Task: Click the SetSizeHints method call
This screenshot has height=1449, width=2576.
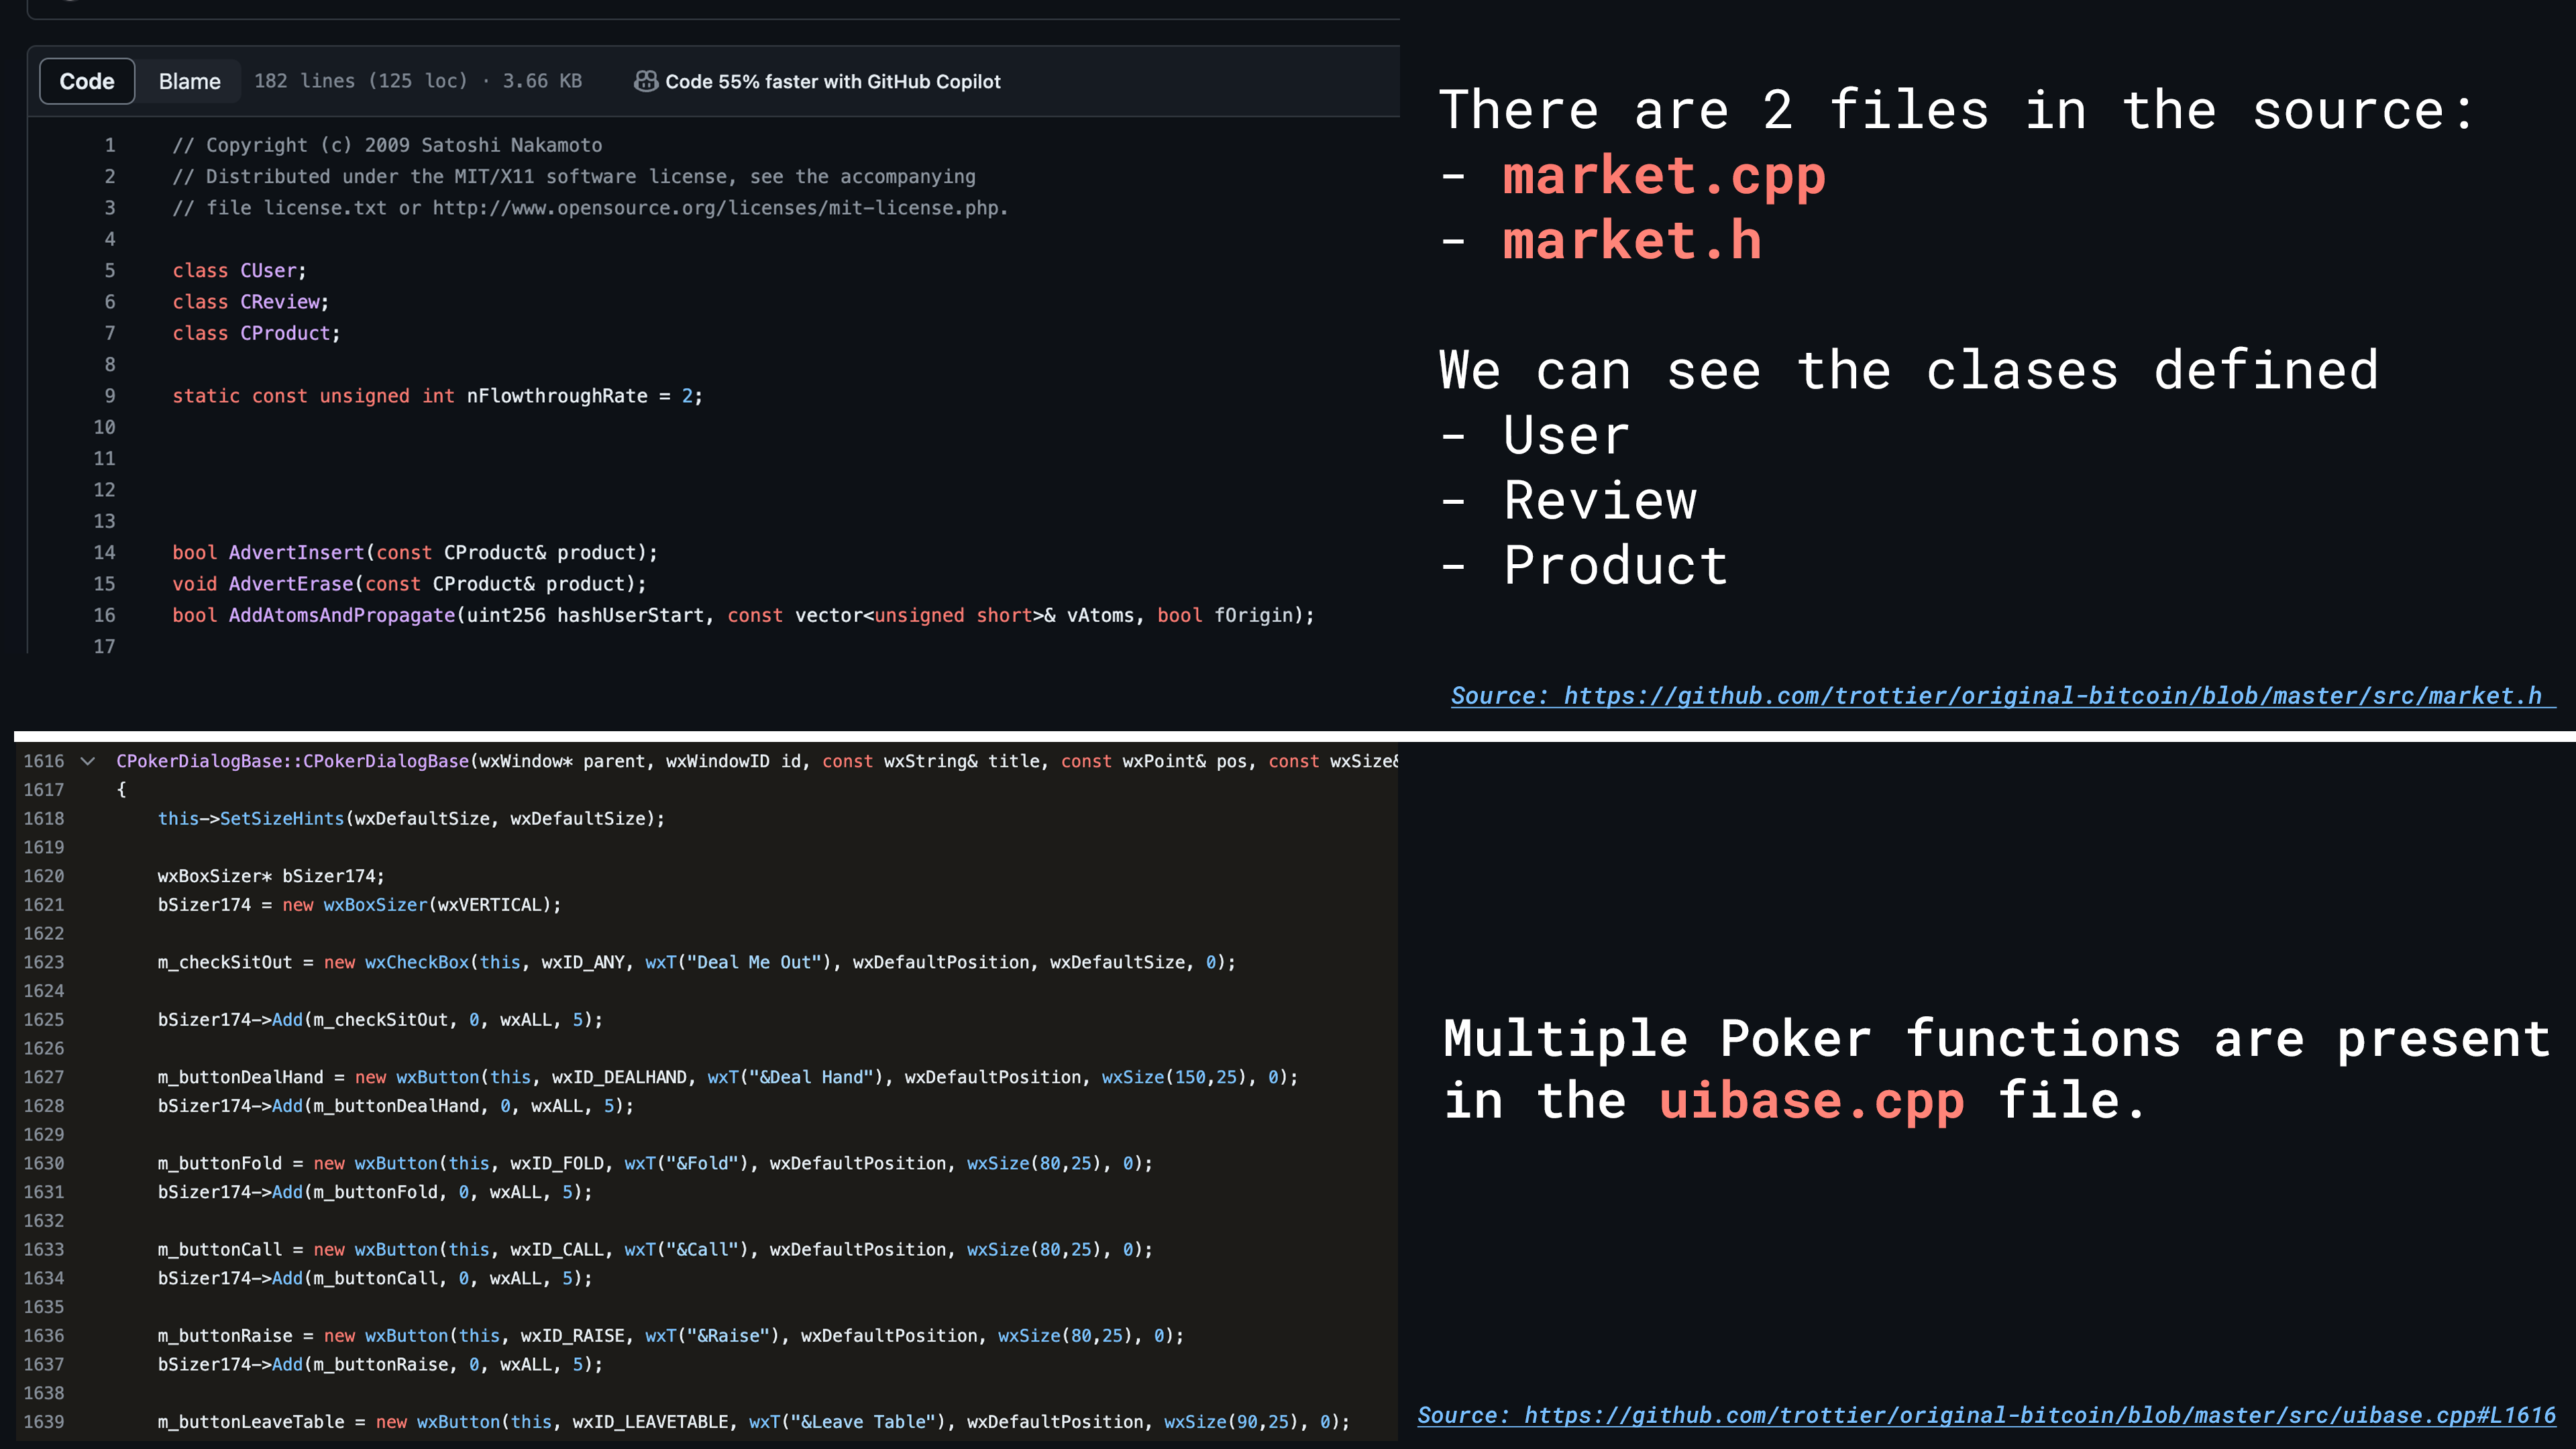Action: pos(282,818)
